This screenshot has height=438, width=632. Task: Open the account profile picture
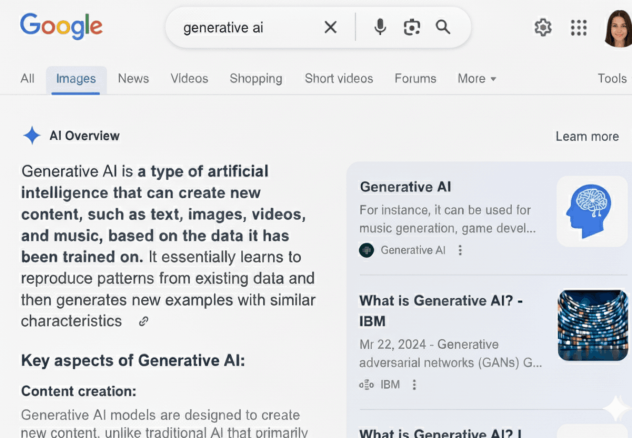coord(617,27)
